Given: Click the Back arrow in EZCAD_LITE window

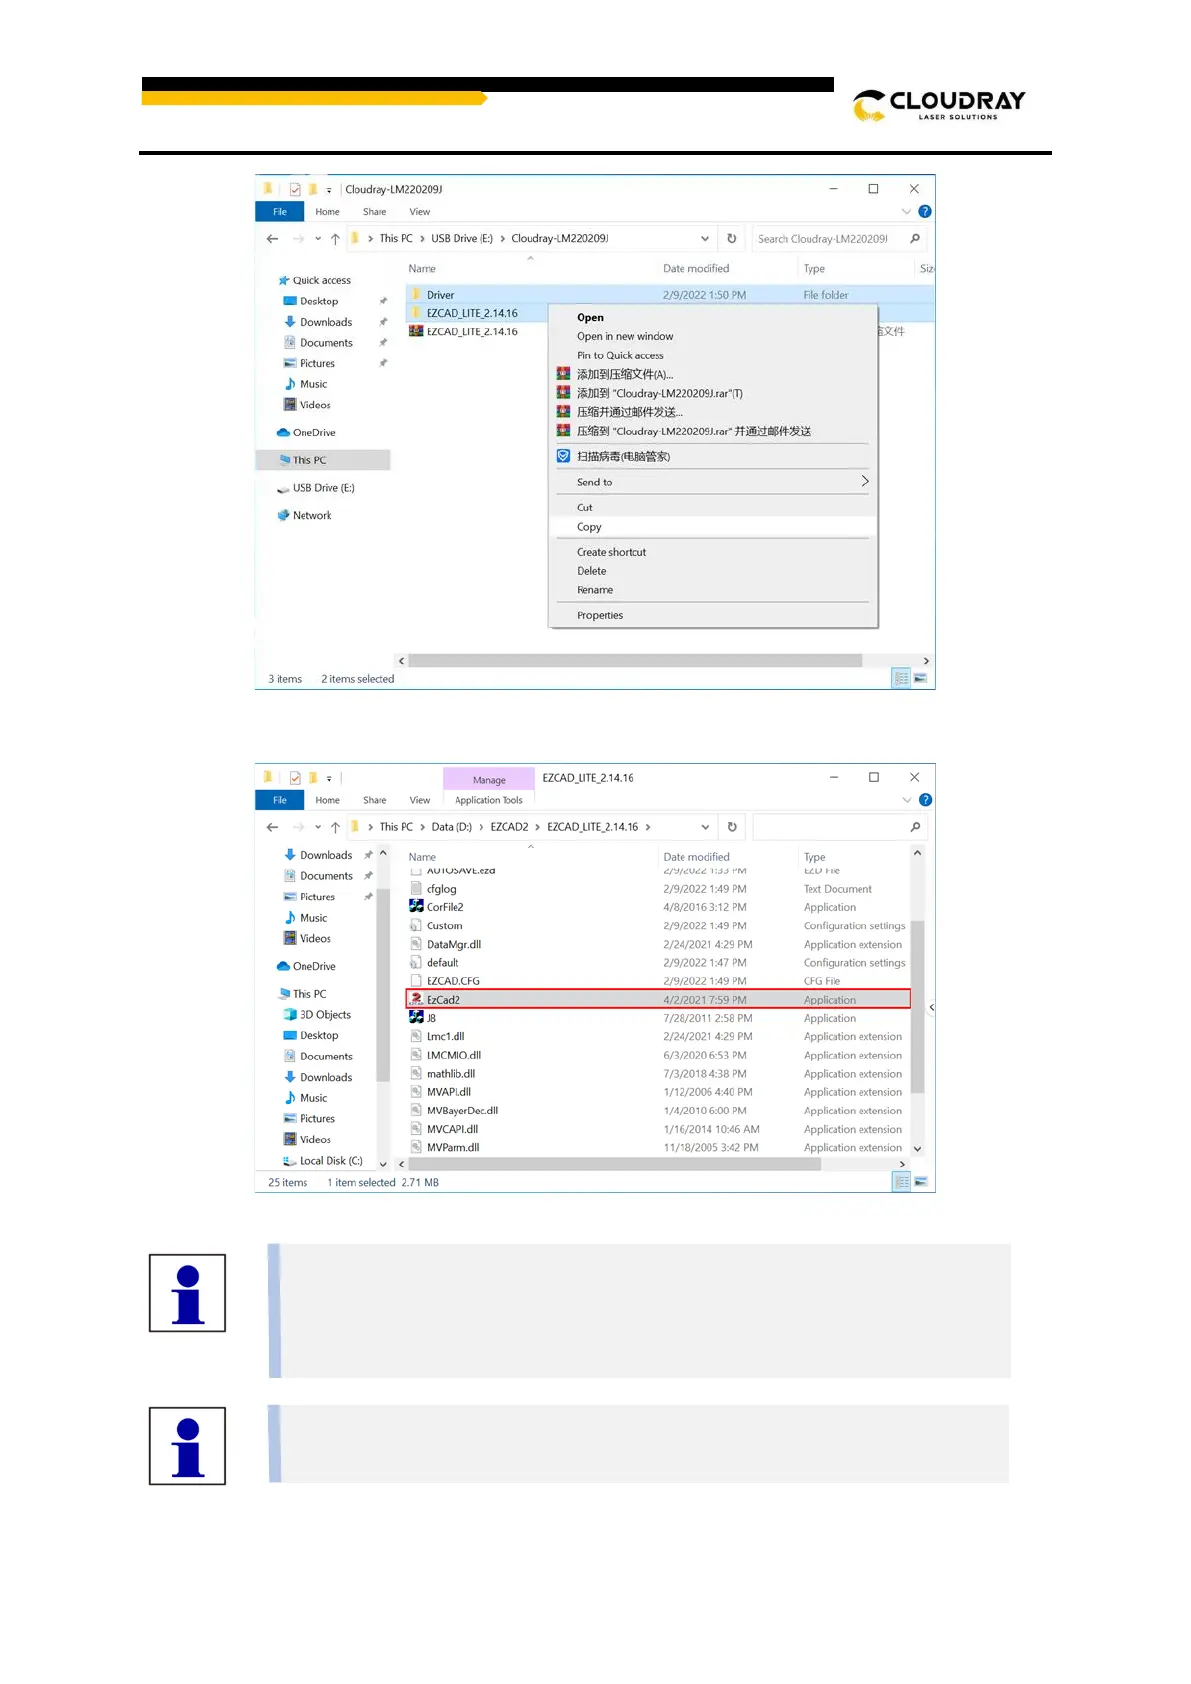Looking at the screenshot, I should click(272, 827).
